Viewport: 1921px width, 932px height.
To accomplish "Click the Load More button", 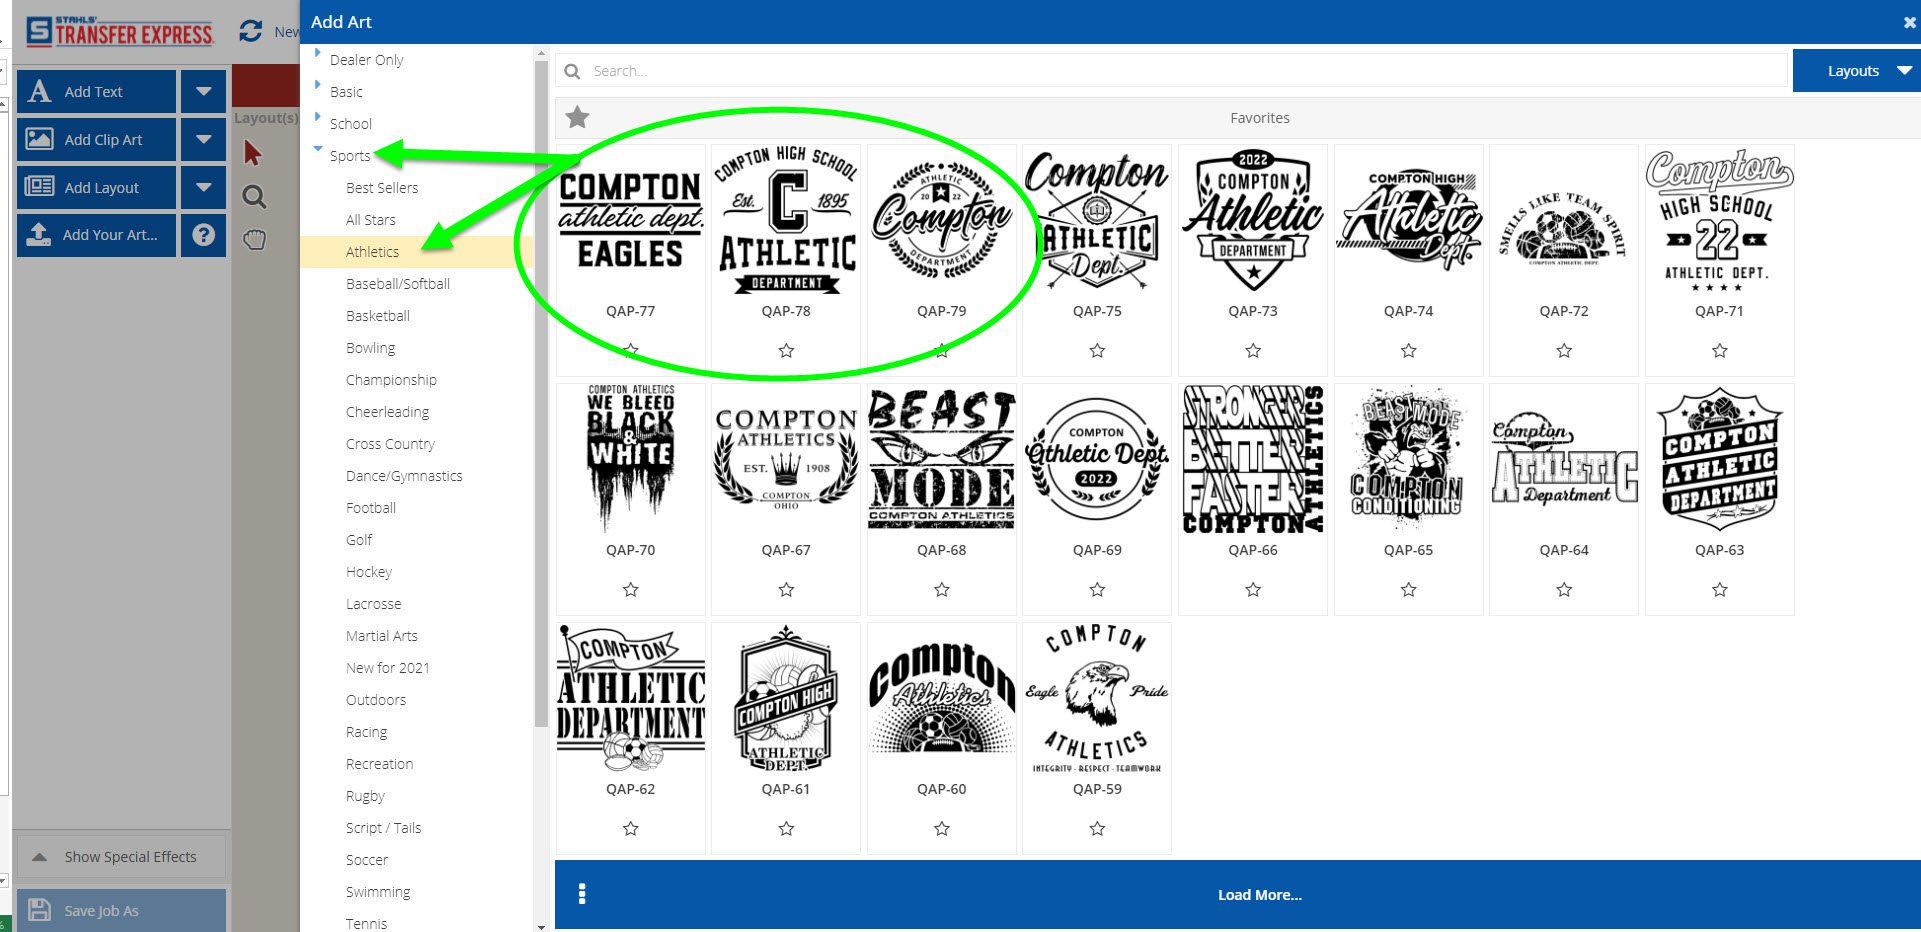I will coord(1259,894).
